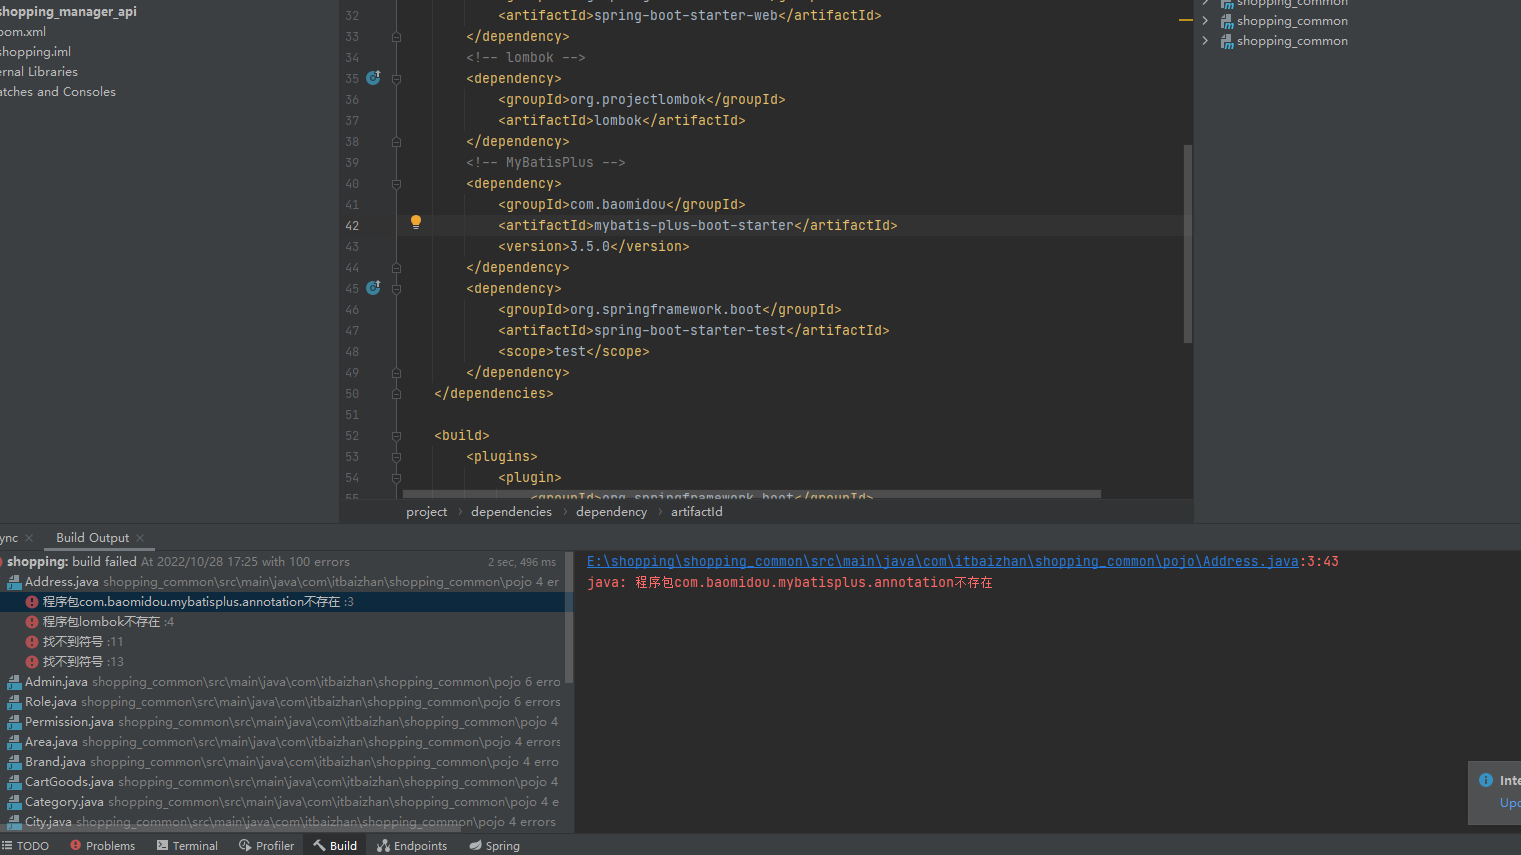
Task: Click the 3.5.0 version text on line 43
Action: (590, 247)
